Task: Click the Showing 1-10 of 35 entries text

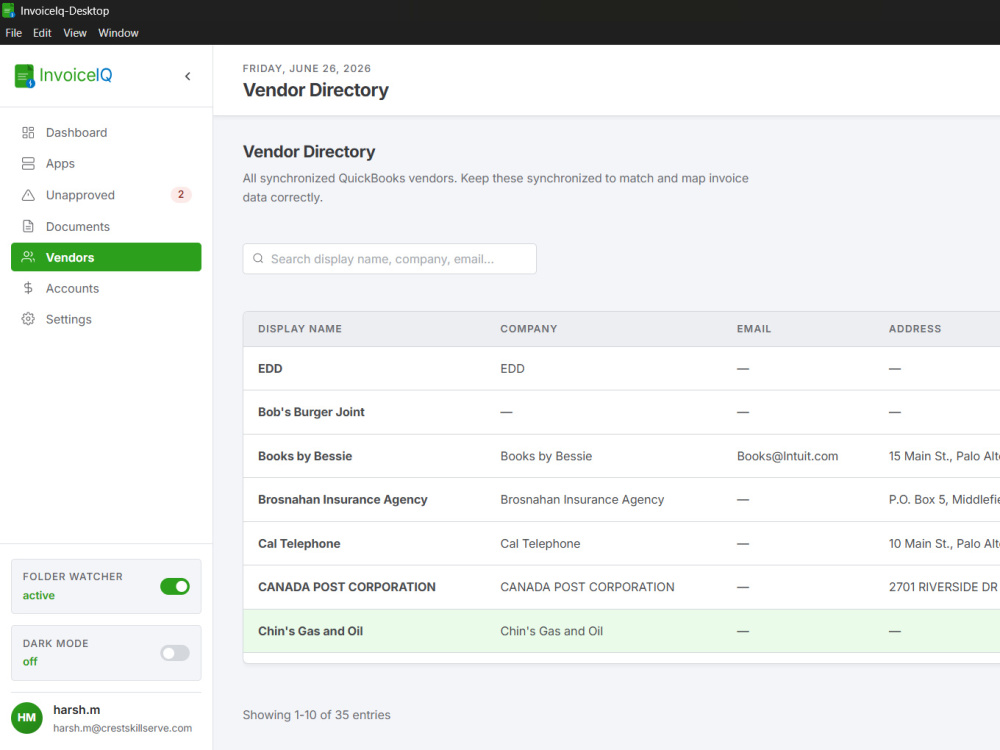Action: (316, 715)
